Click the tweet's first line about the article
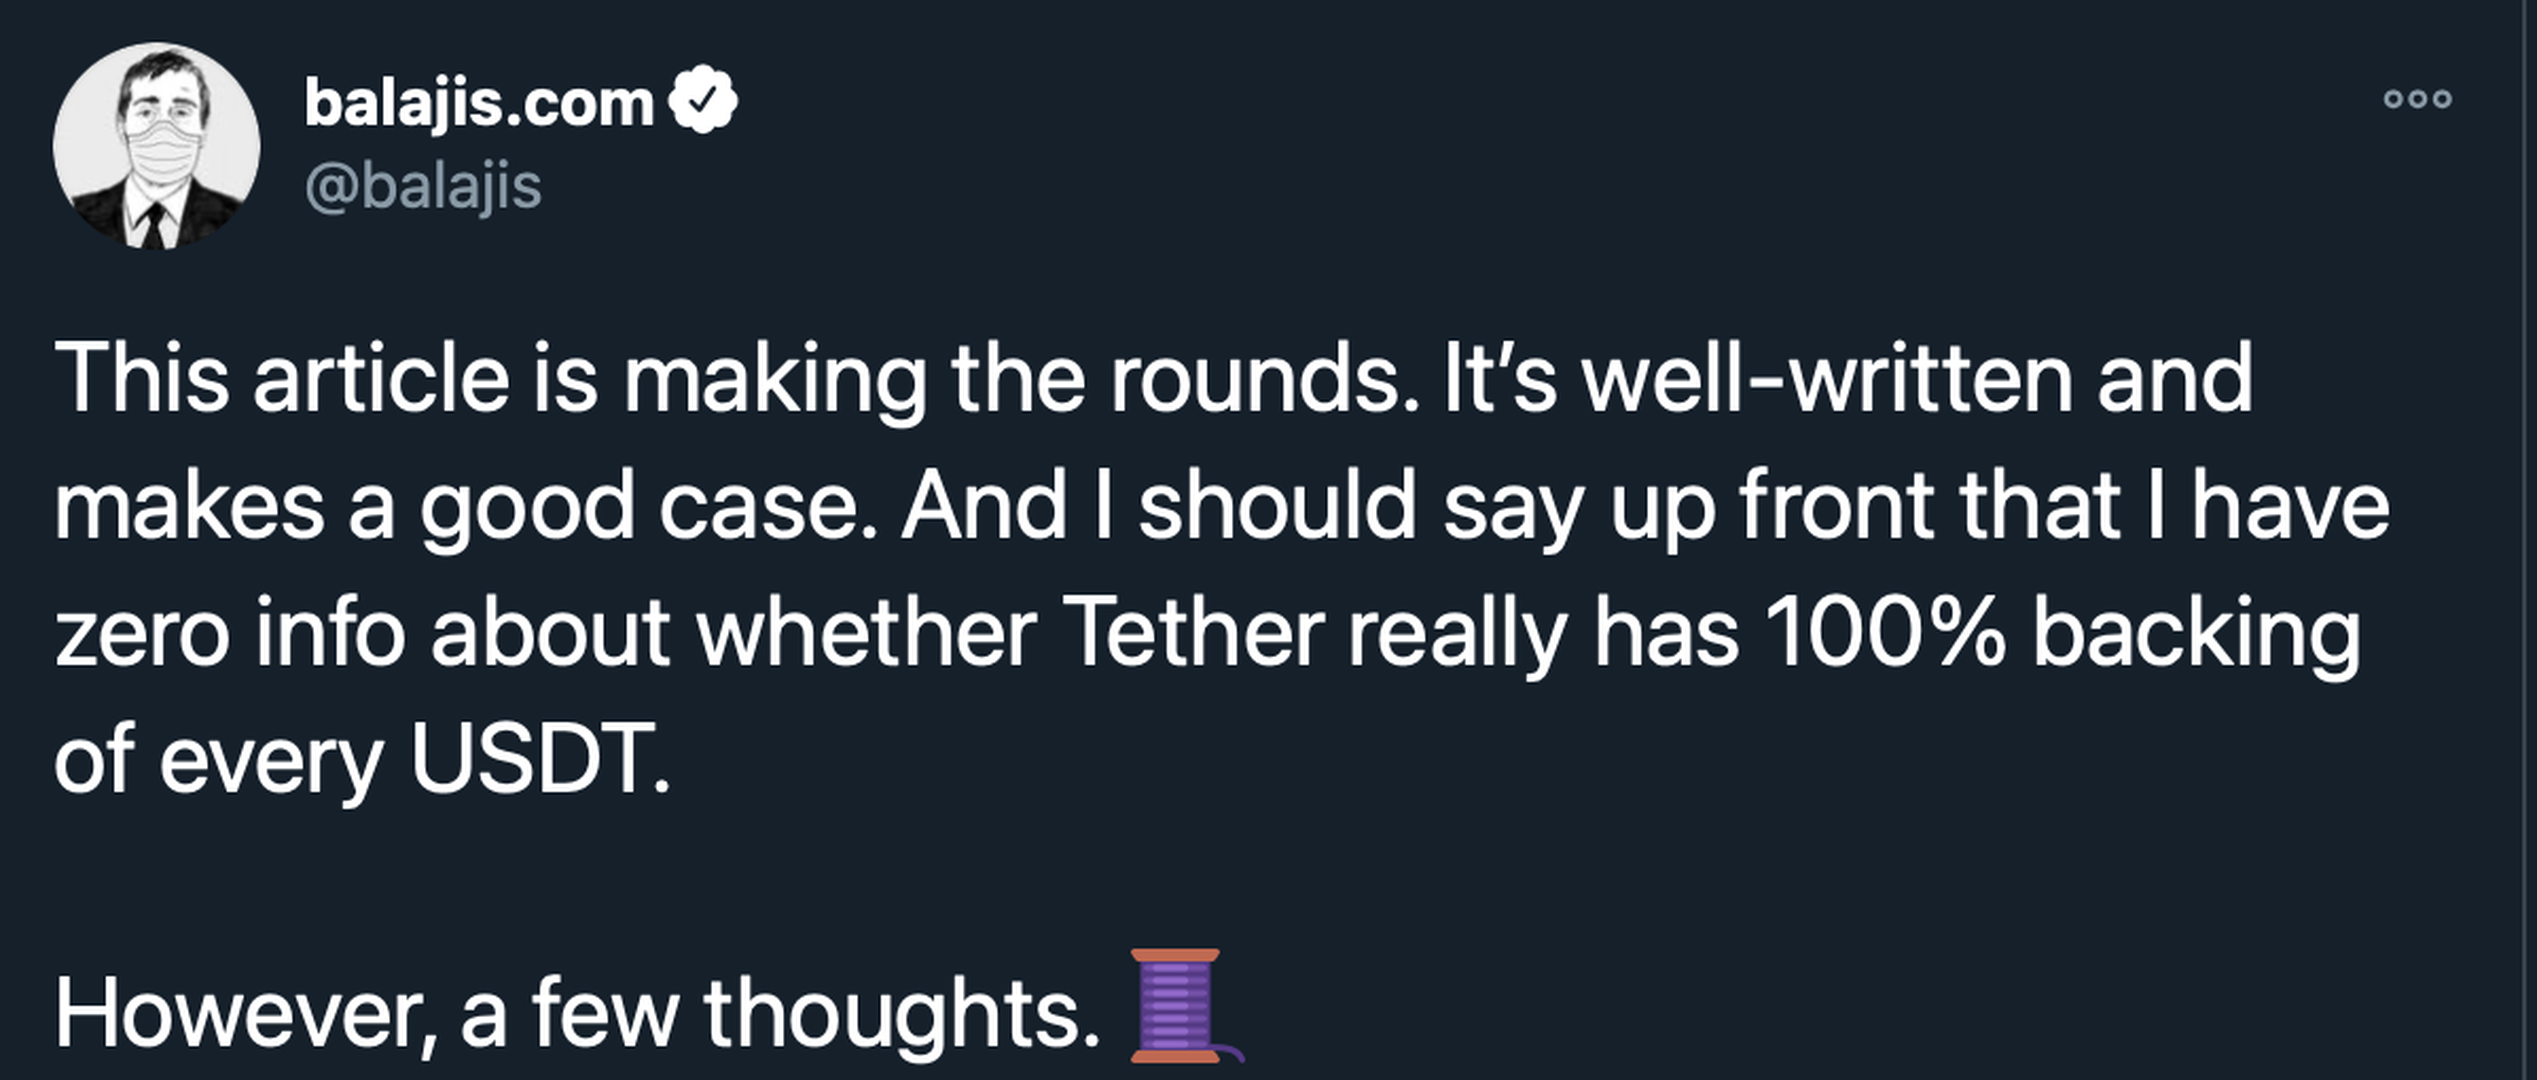 click(1150, 378)
